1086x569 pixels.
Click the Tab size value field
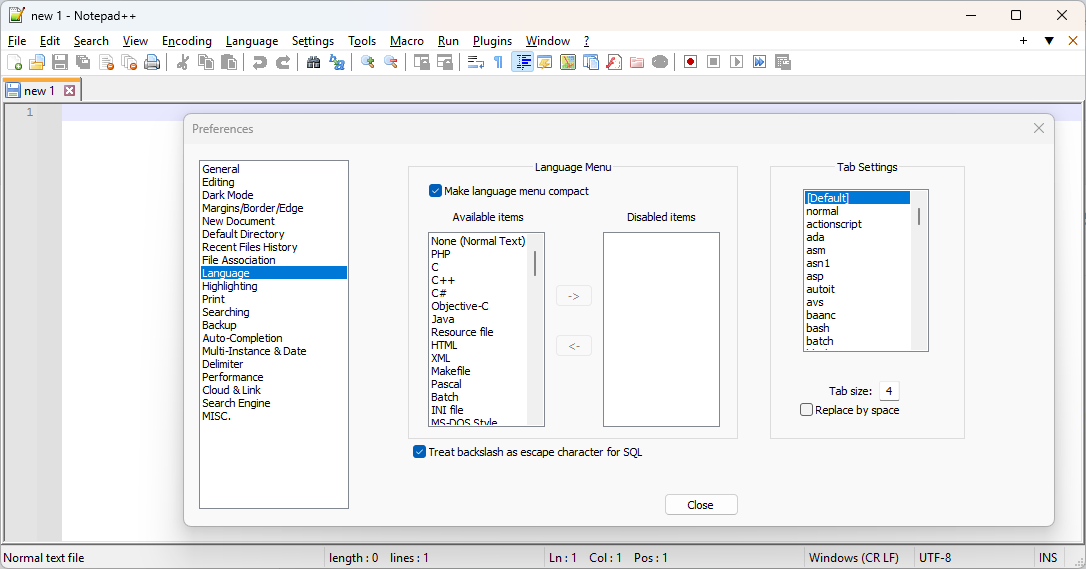(x=889, y=391)
